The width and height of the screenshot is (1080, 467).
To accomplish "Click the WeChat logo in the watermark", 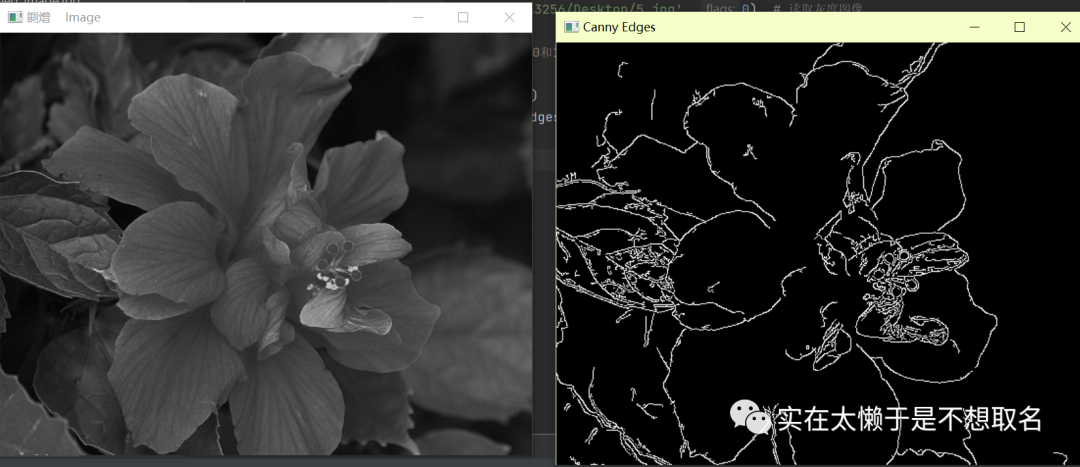I will [750, 416].
